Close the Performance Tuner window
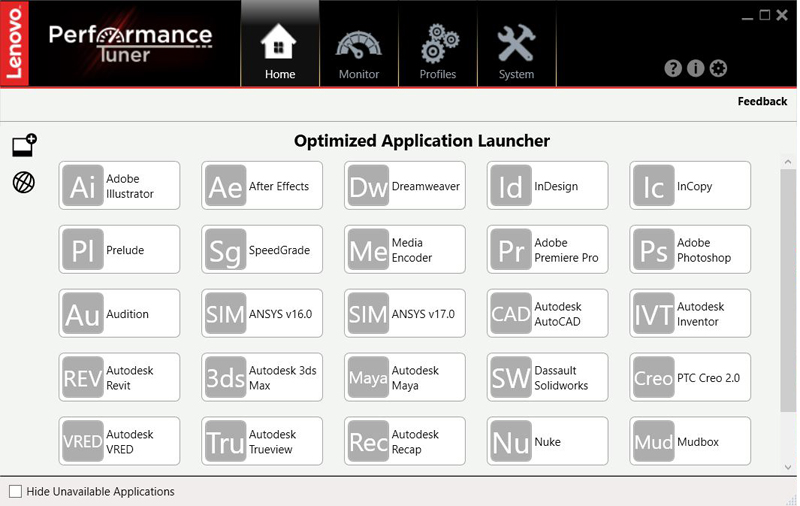Viewport: 800px width, 506px height. [x=782, y=15]
